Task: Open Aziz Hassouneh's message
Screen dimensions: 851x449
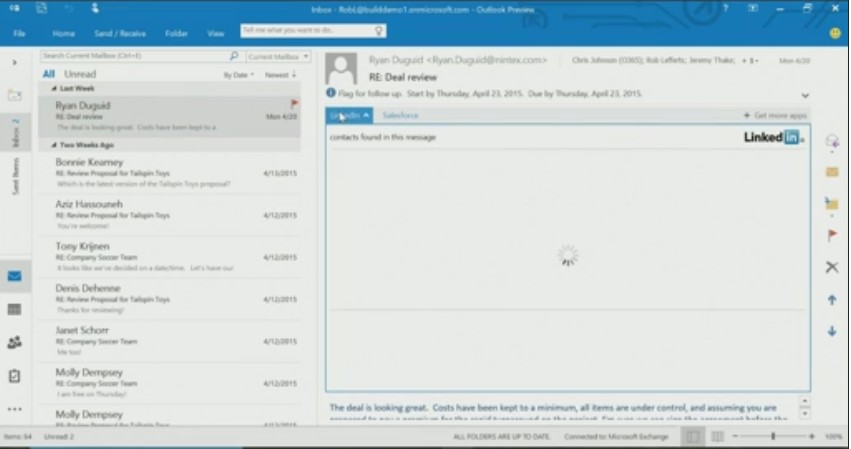Action: 169,214
